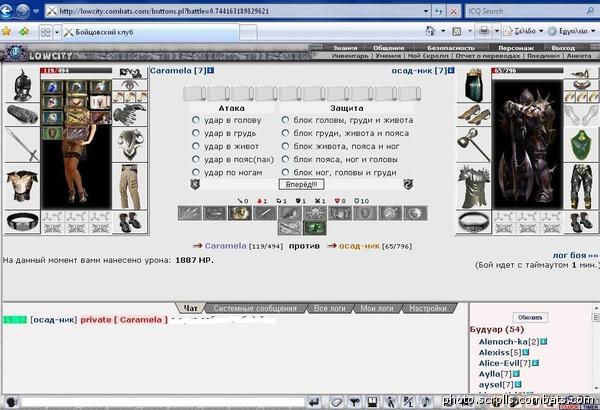The width and height of the screenshot is (600, 410).
Task: Click the music note sound icon
Action: (x=425, y=402)
